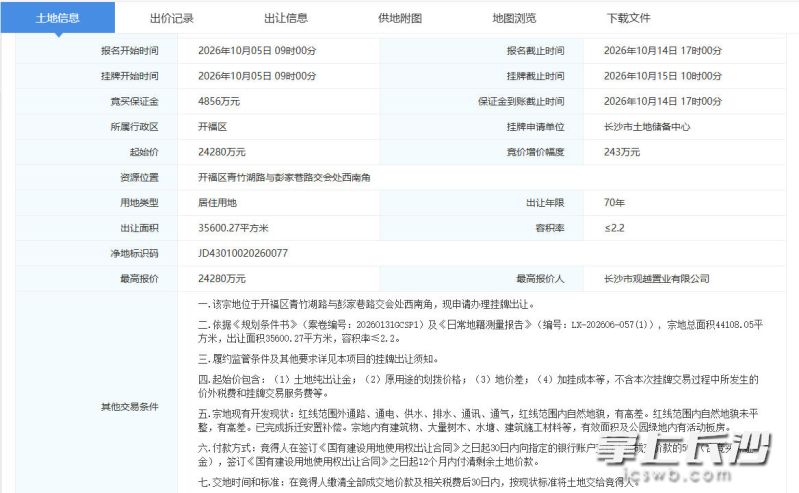The height and width of the screenshot is (493, 799).
Task: Click condition paragraph 五 about 宗地现有开发现状
Action: (x=478, y=420)
